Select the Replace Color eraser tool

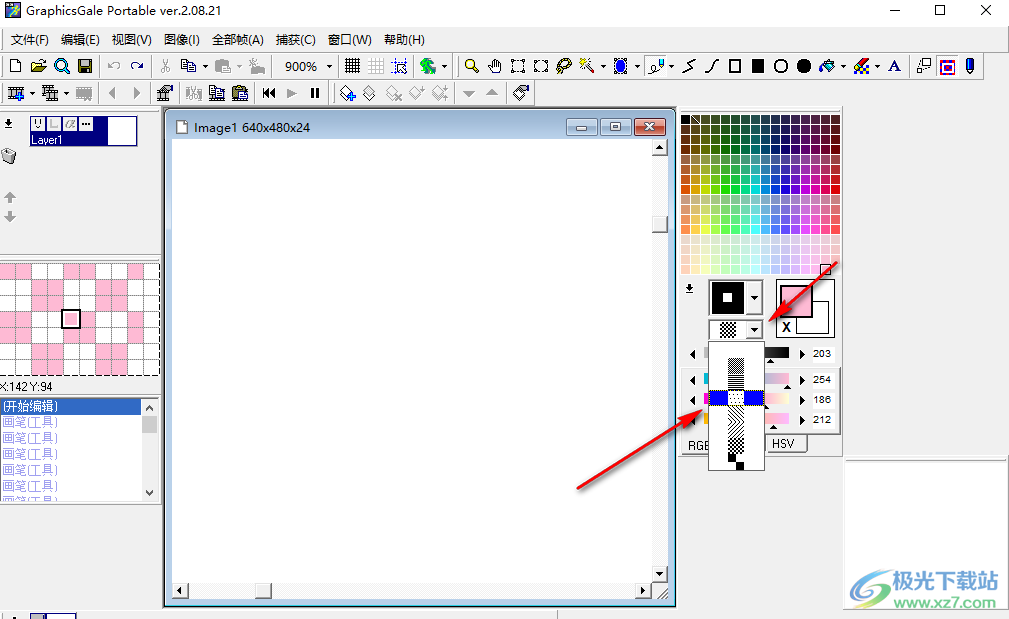[861, 66]
